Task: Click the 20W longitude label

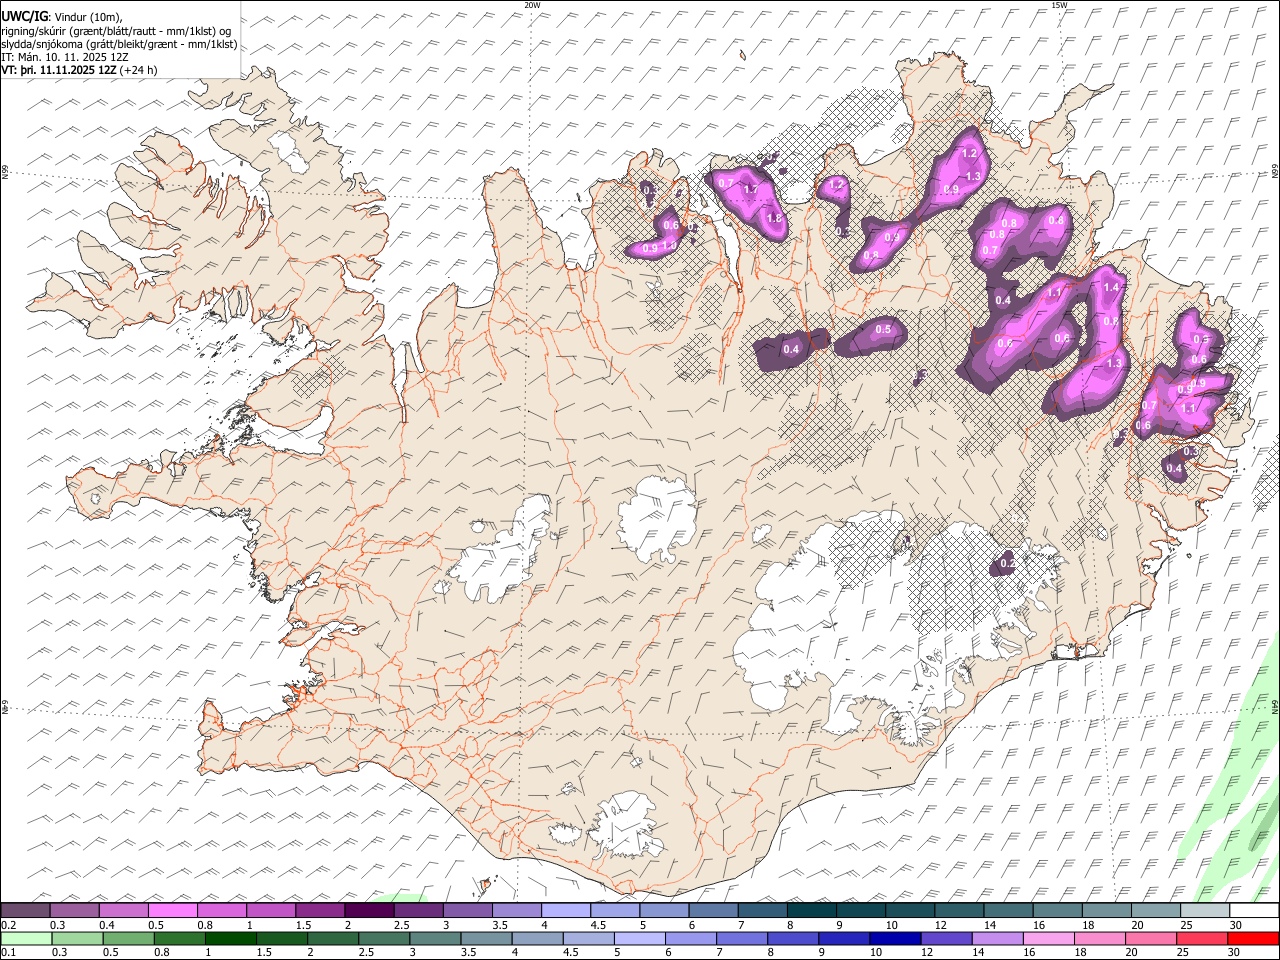Action: coord(532,5)
